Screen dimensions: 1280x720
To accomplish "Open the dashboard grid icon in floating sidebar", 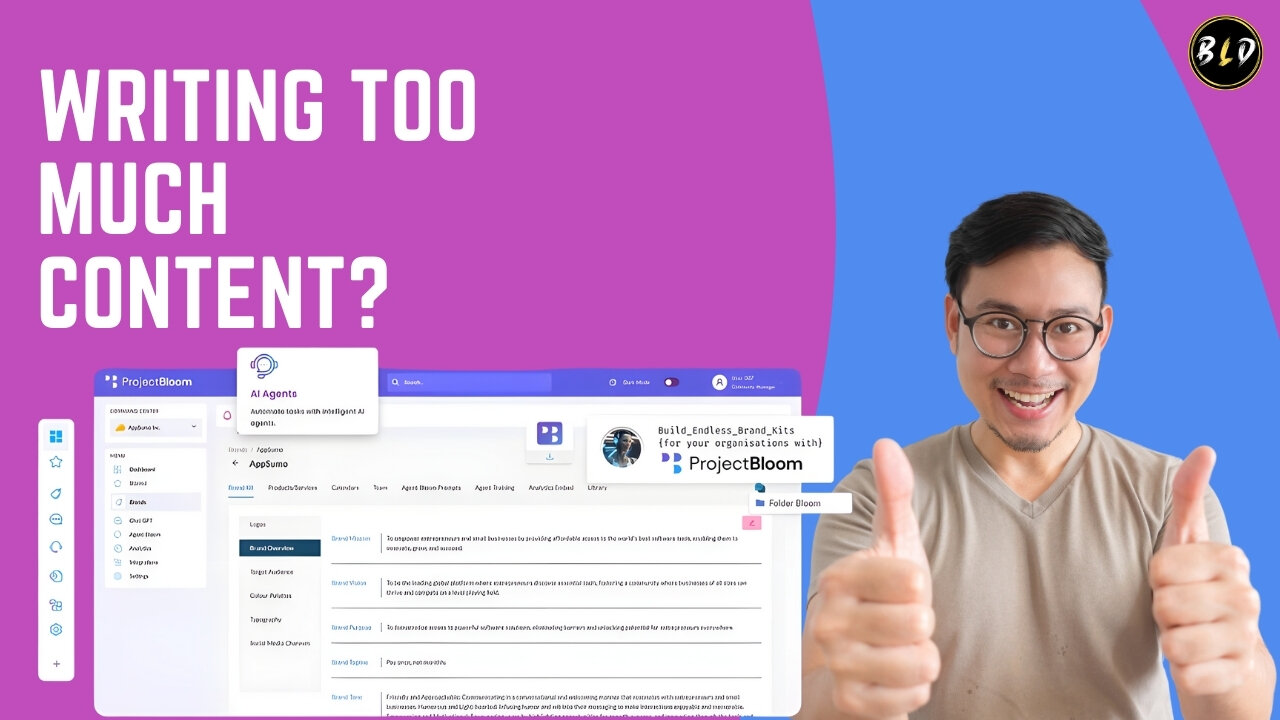I will coord(56,436).
